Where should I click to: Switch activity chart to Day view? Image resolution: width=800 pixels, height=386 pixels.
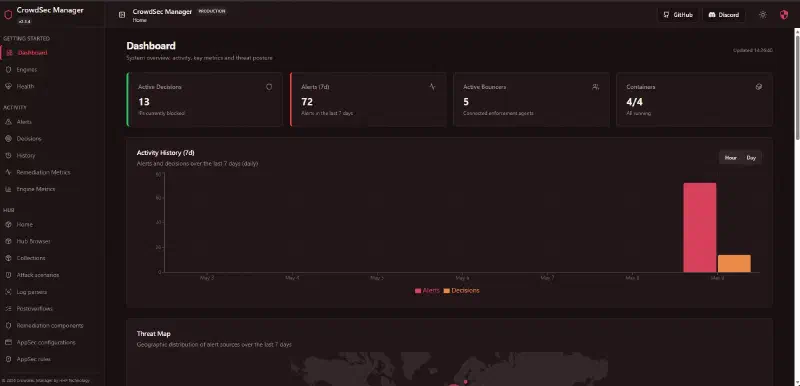[751, 158]
